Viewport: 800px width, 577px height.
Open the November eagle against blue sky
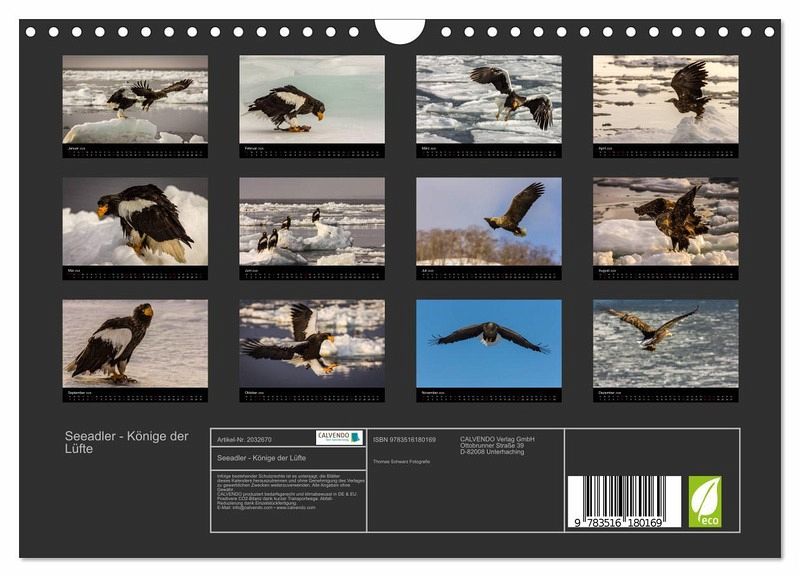488,344
